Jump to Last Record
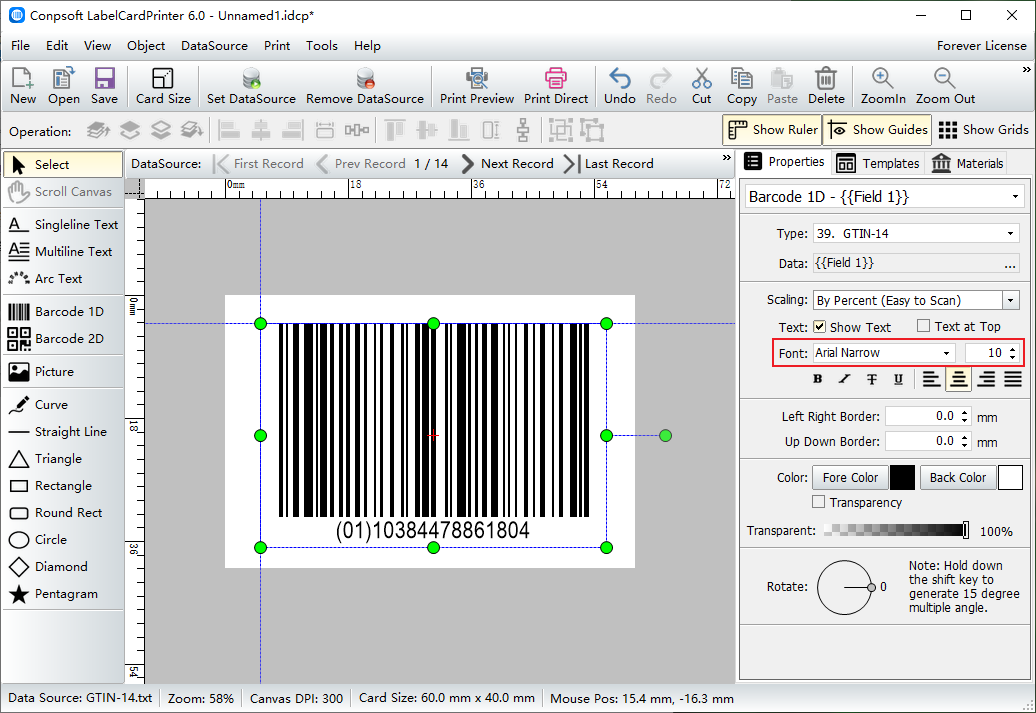 click(x=609, y=164)
